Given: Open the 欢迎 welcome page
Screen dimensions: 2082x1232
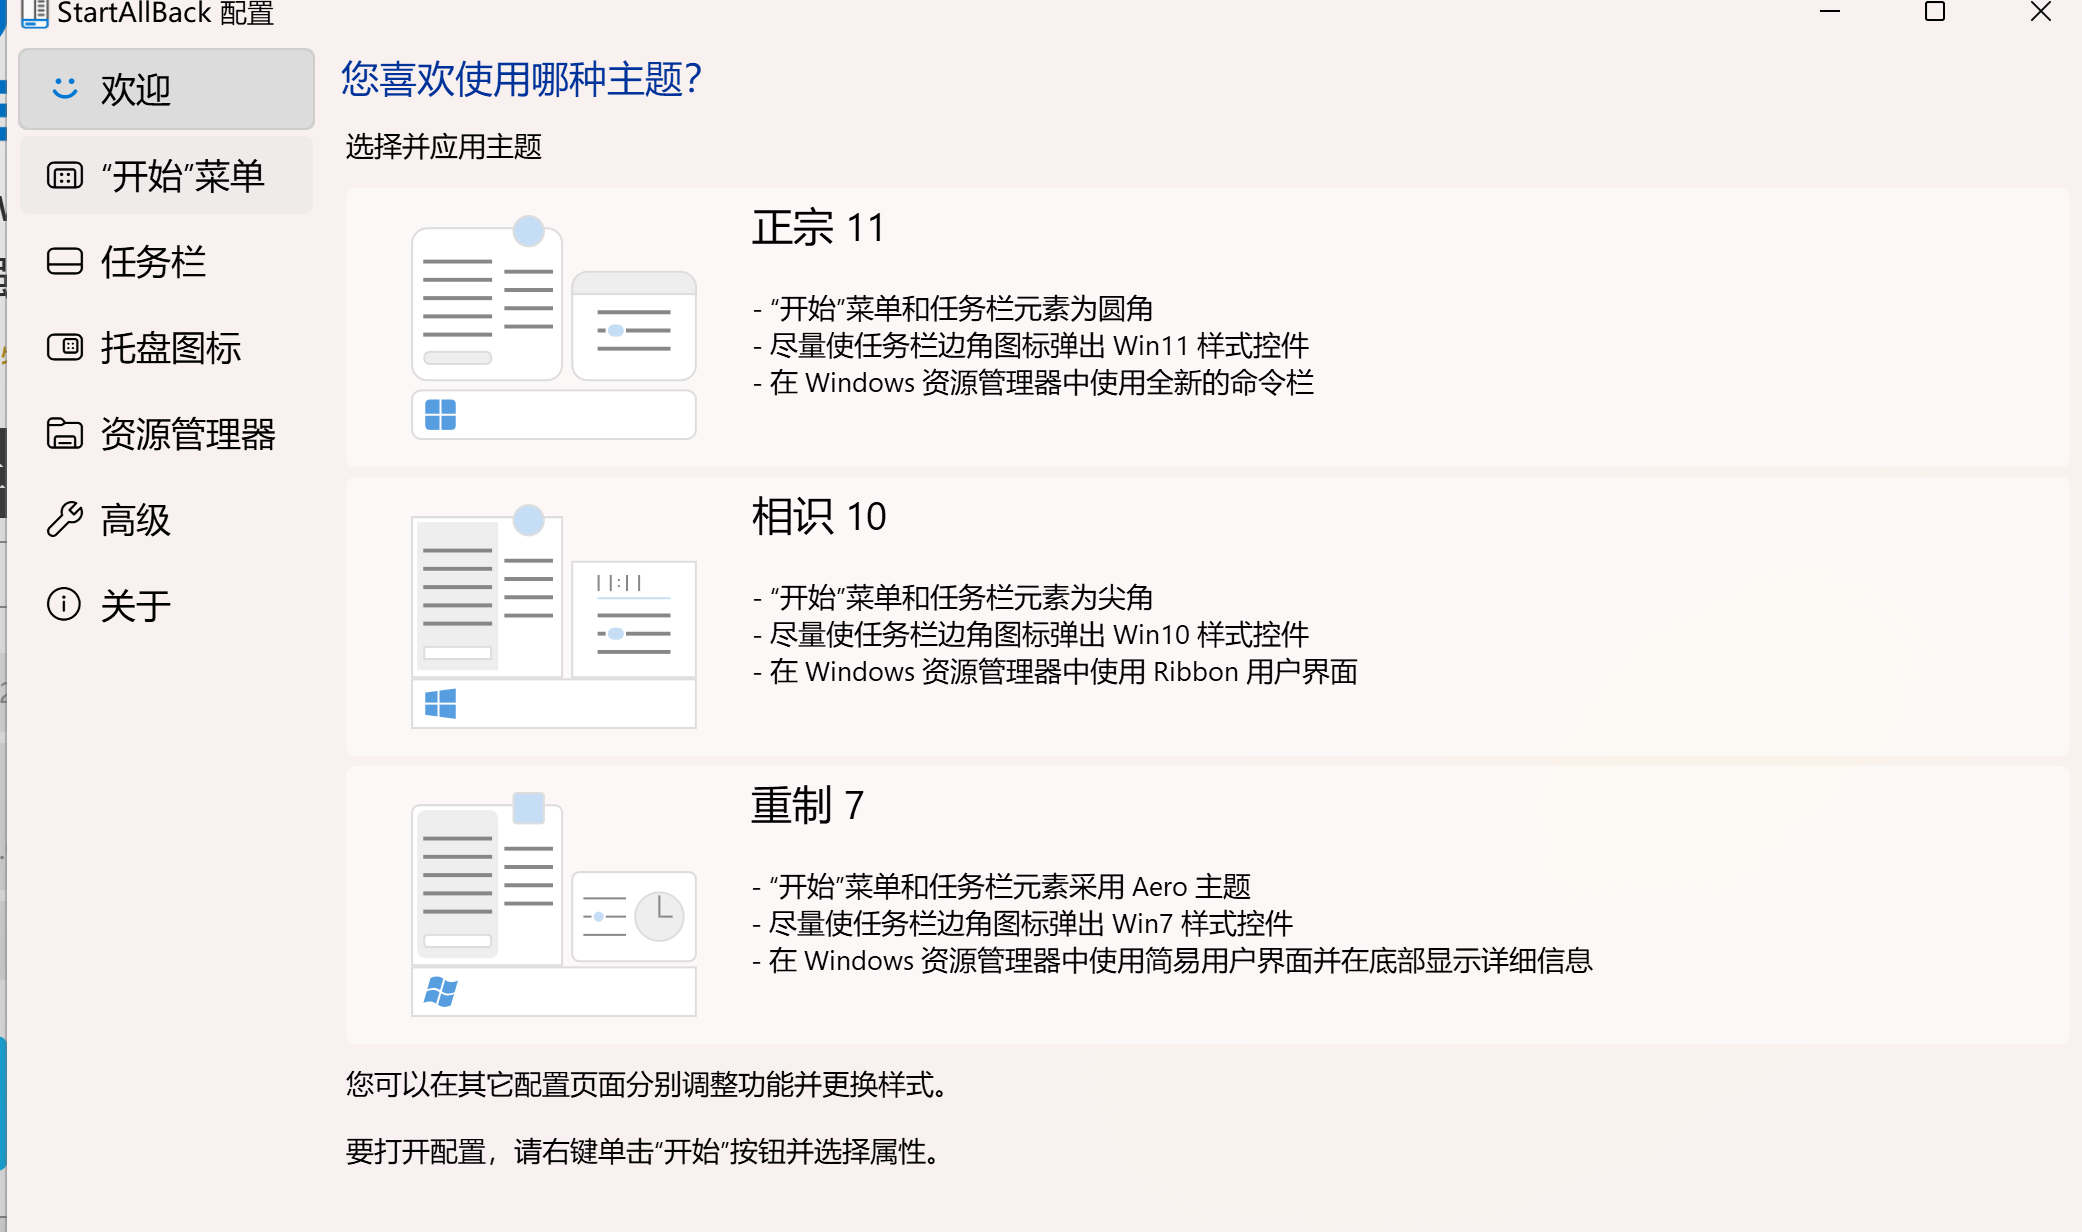Looking at the screenshot, I should pyautogui.click(x=166, y=89).
